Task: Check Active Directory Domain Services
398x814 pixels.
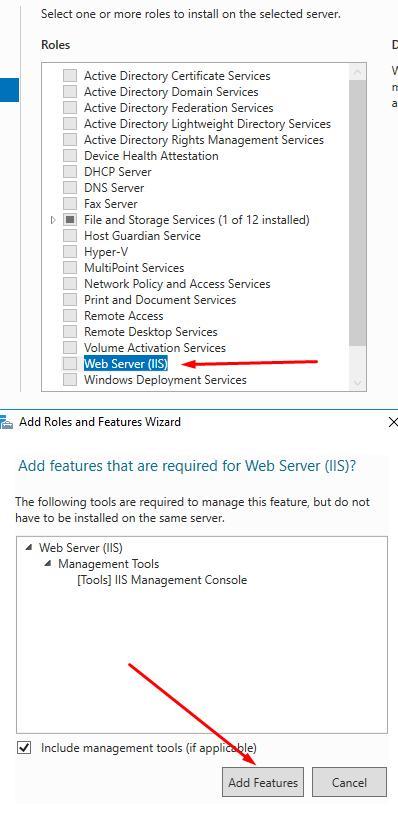Action: point(70,92)
